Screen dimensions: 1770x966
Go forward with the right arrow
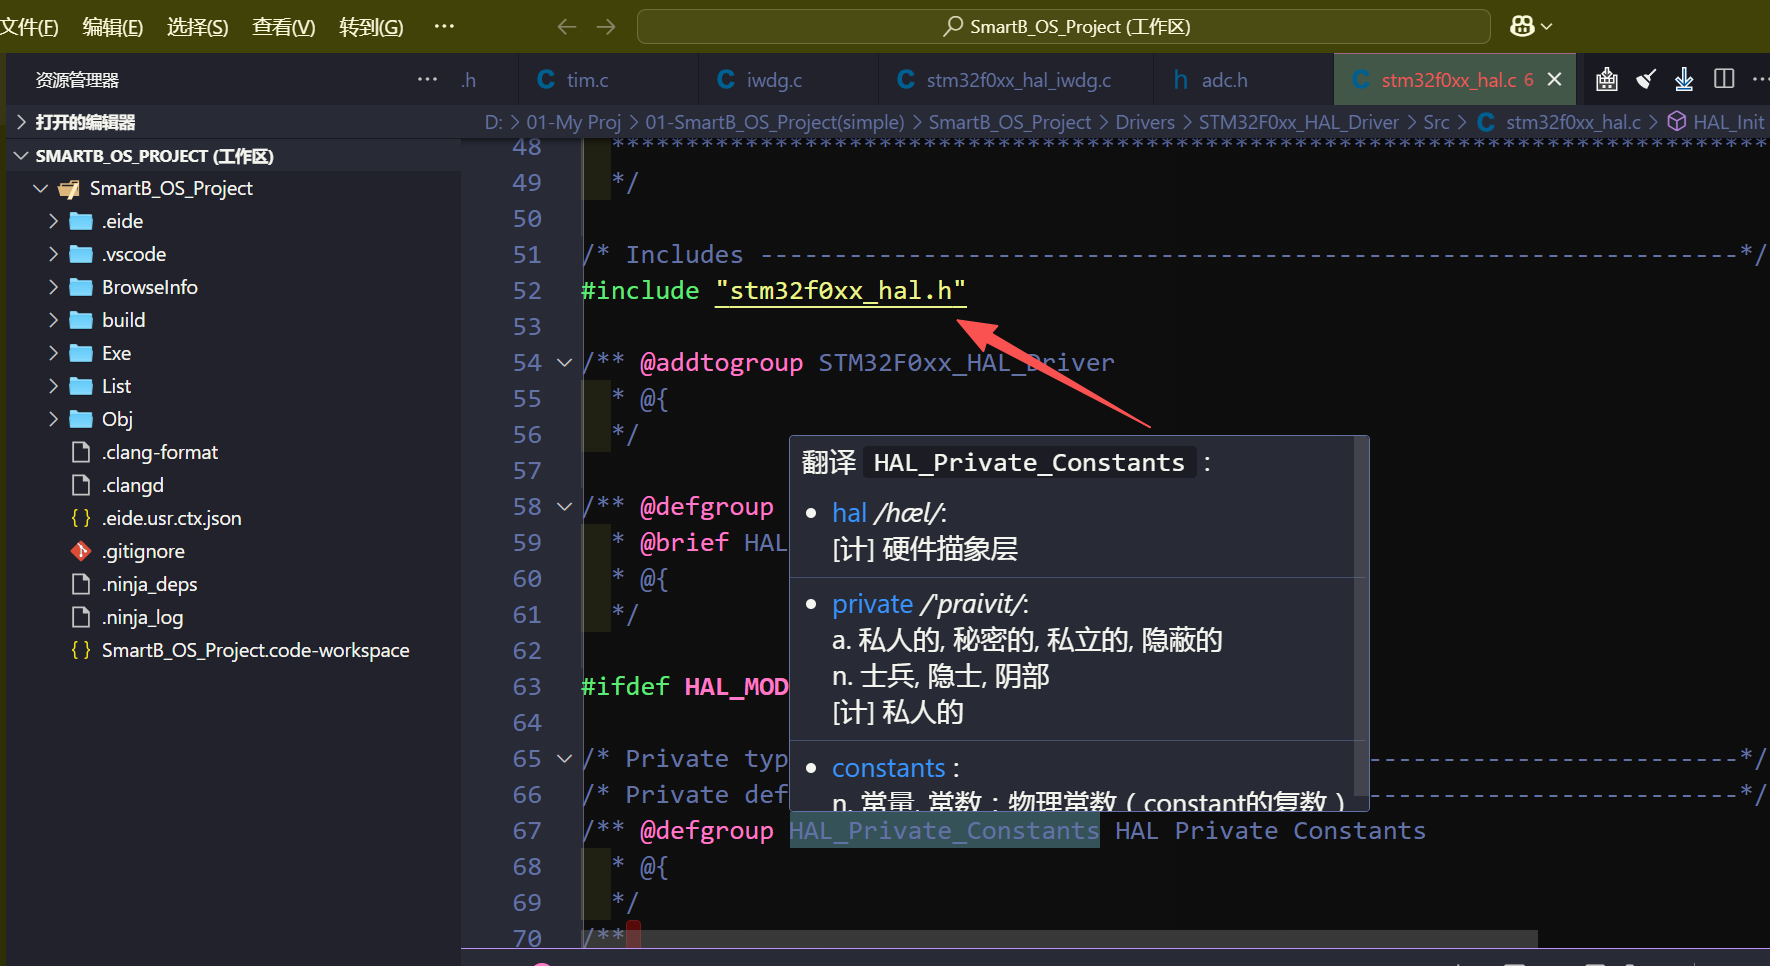[x=606, y=27]
